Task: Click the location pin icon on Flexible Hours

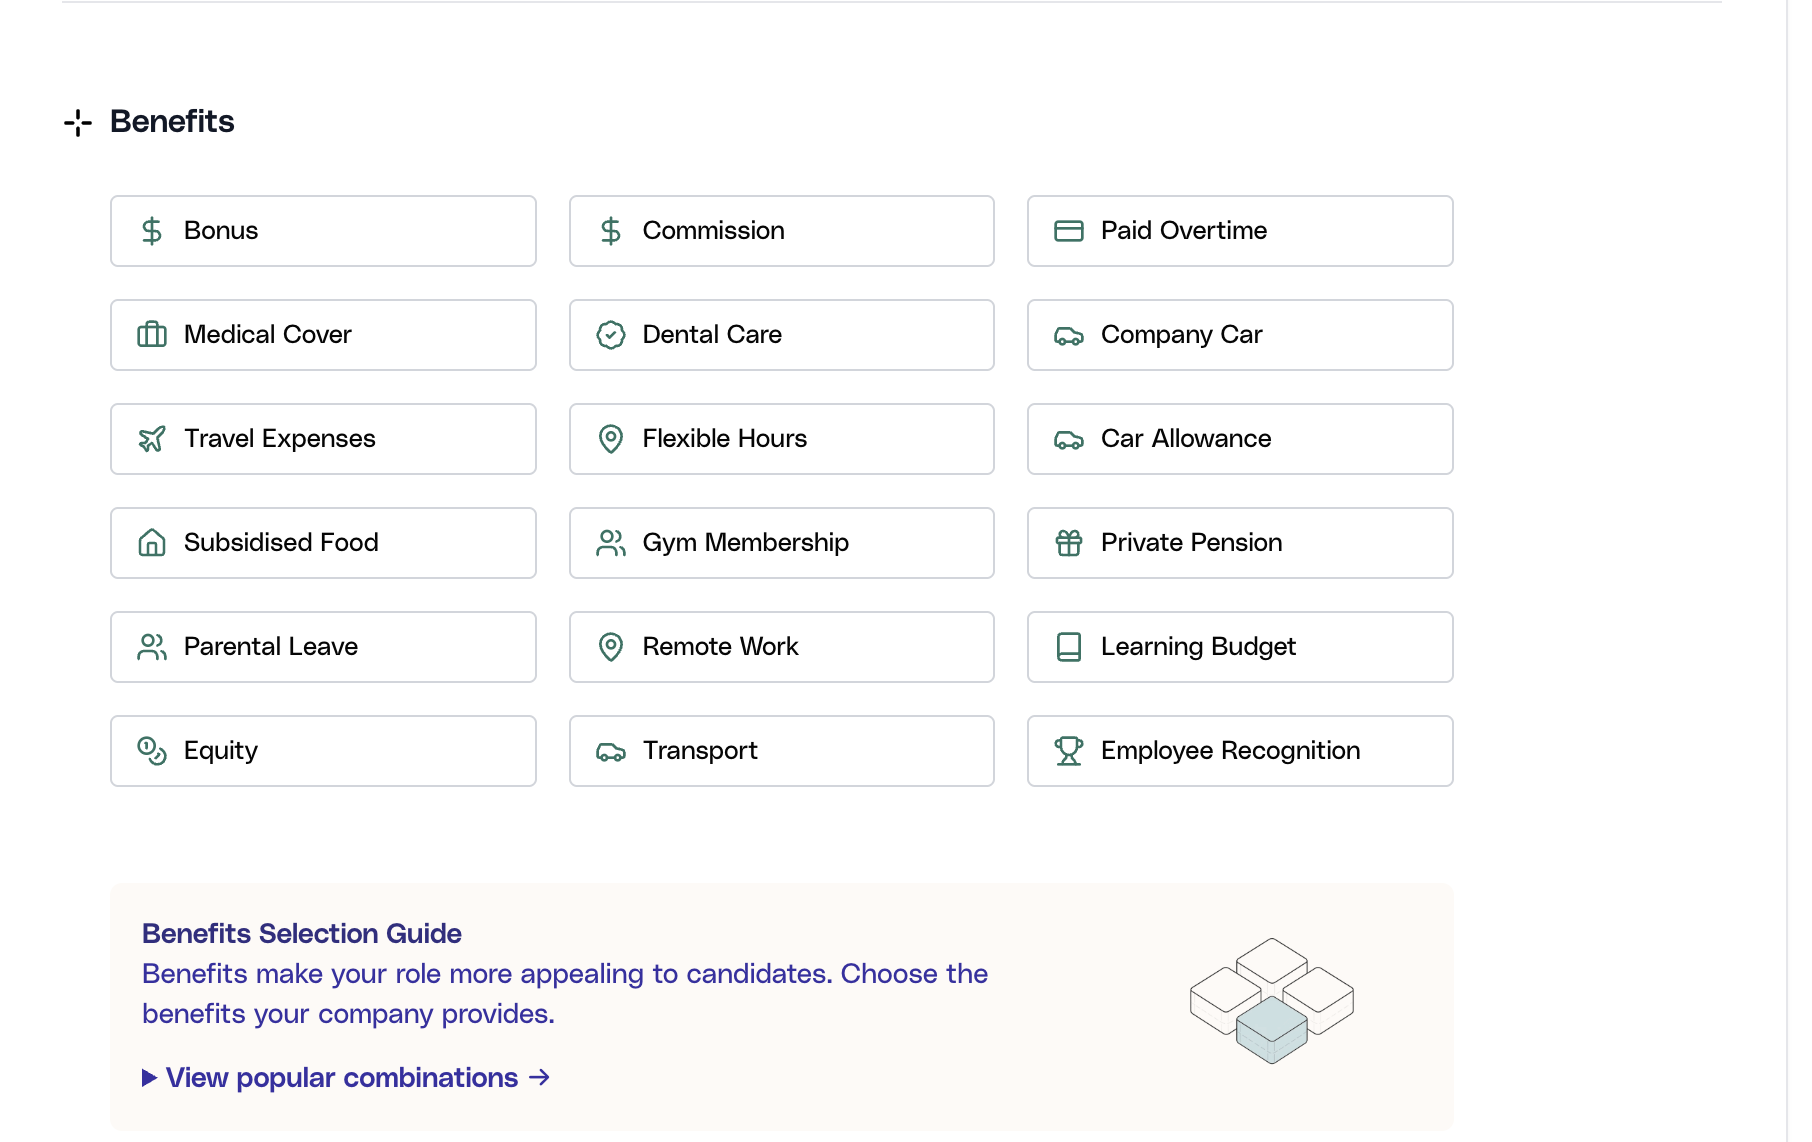Action: pyautogui.click(x=610, y=439)
